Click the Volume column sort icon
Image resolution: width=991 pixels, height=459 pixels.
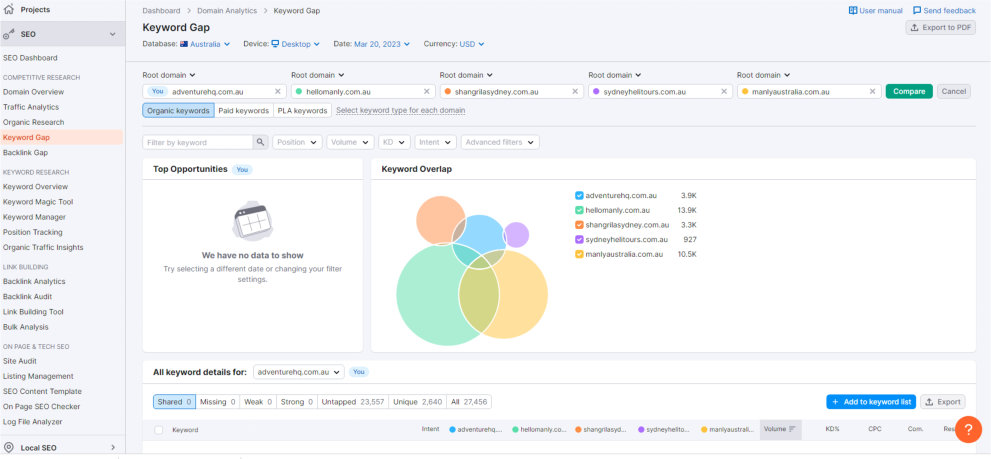point(792,429)
